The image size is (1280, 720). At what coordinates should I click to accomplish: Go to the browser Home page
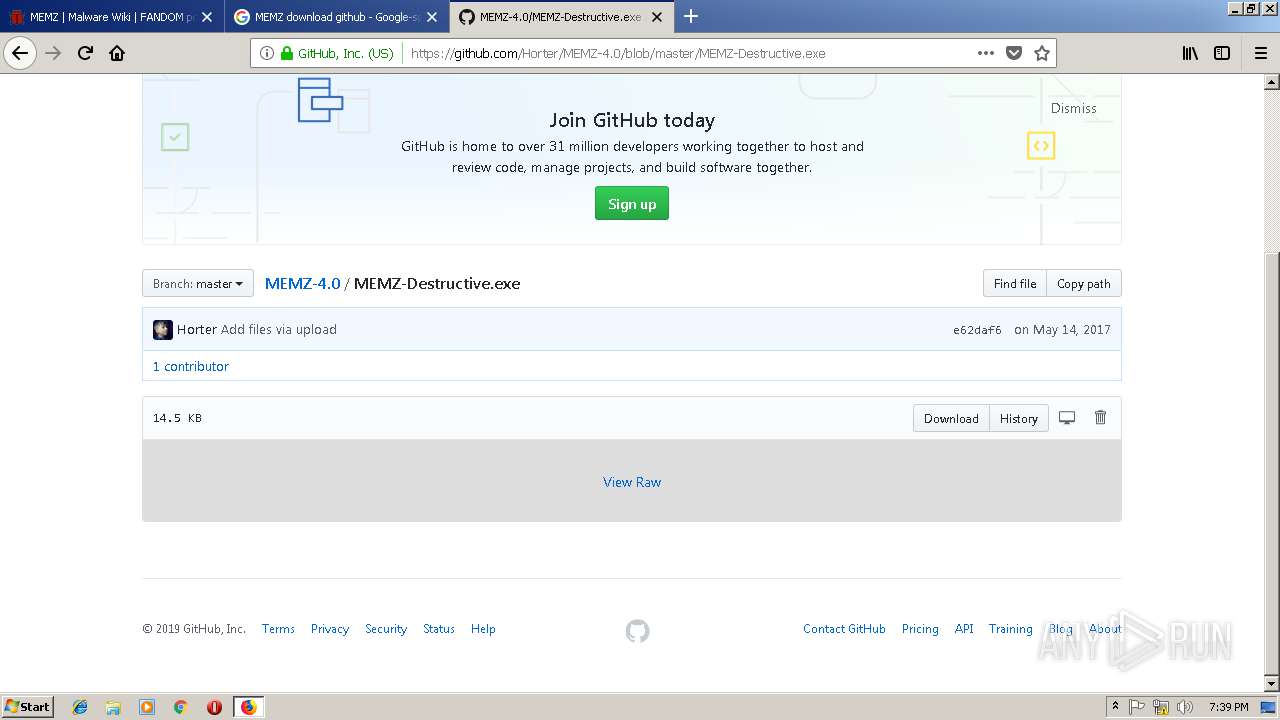click(117, 53)
